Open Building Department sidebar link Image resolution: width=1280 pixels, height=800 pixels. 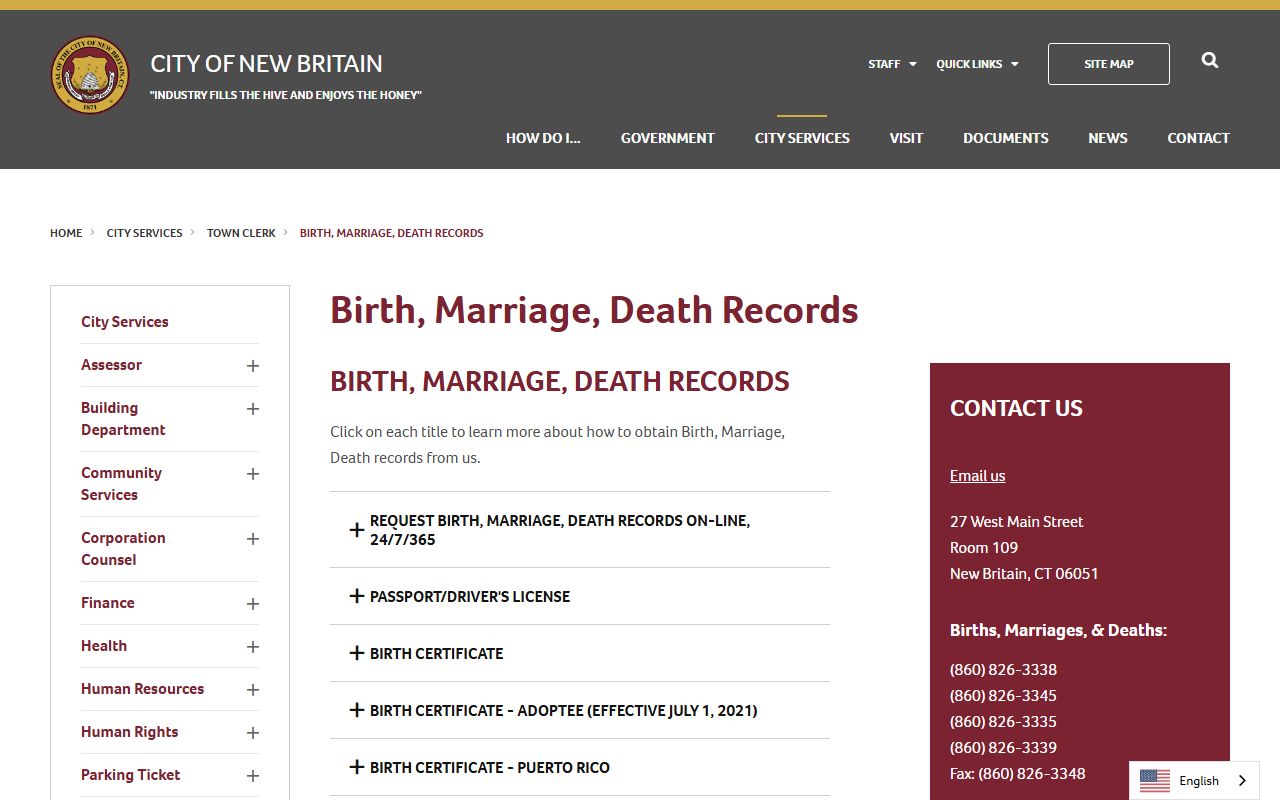point(123,419)
